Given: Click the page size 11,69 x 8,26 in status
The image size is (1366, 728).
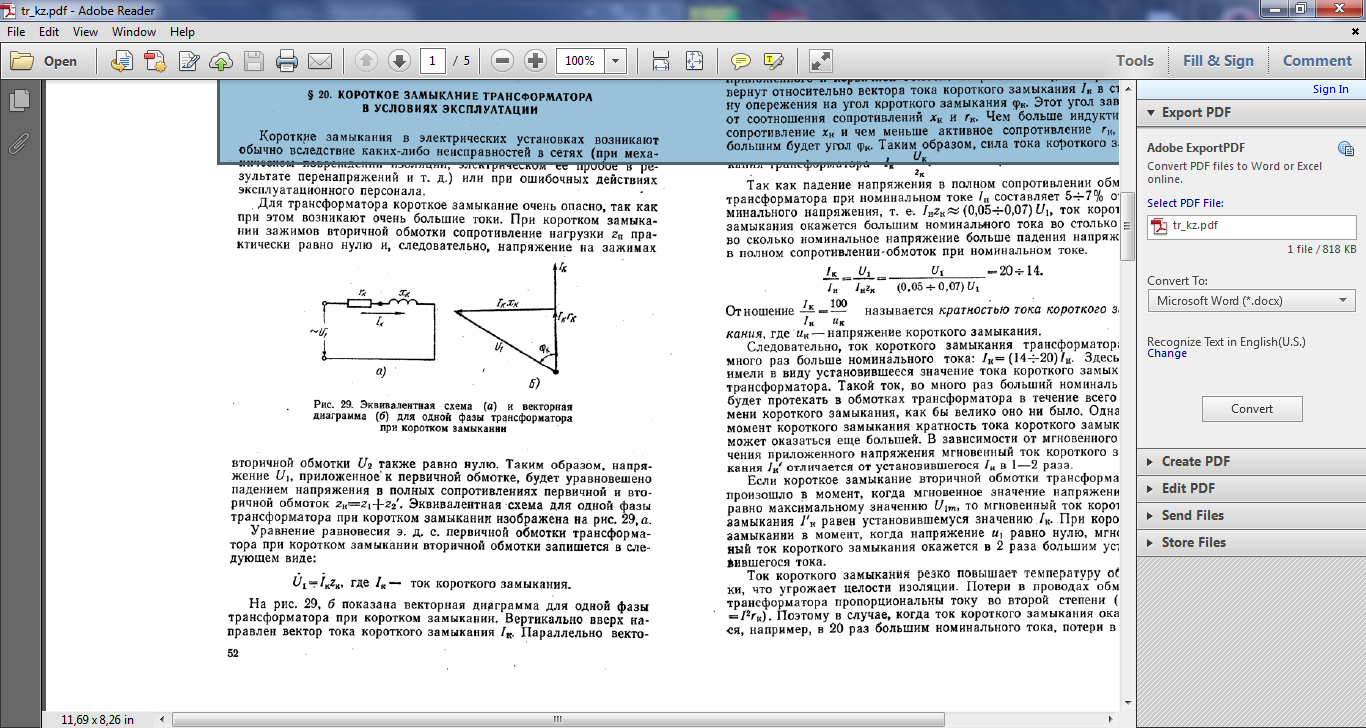Looking at the screenshot, I should click(x=97, y=719).
